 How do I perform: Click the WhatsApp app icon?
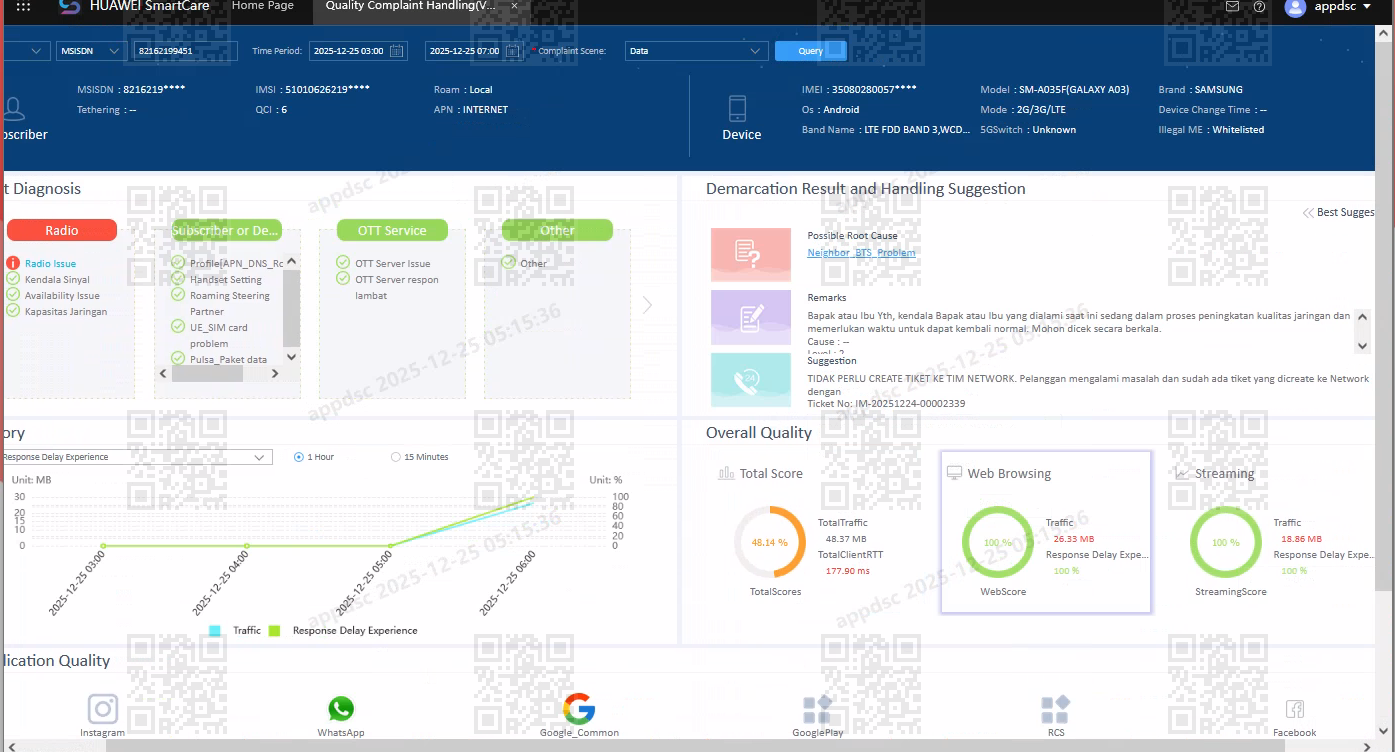[x=341, y=709]
